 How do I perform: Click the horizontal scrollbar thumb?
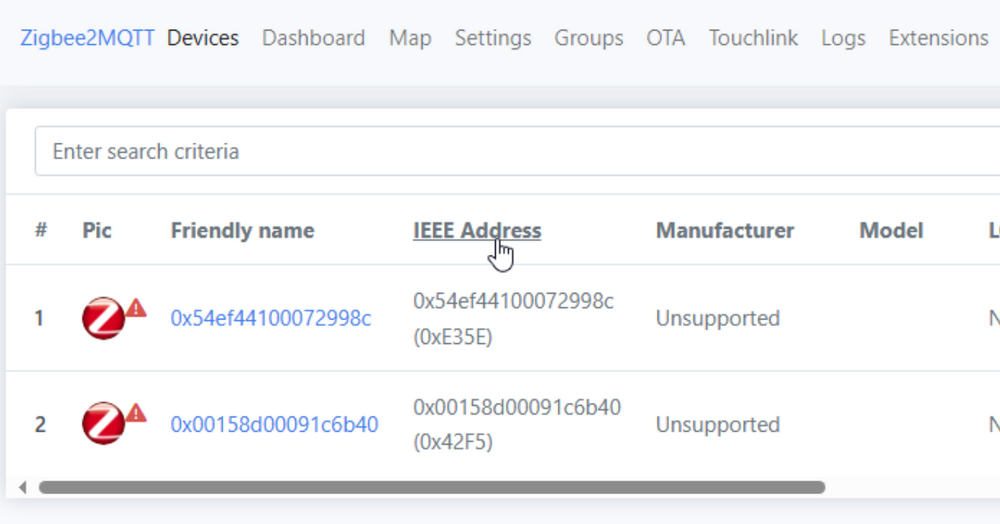click(x=430, y=488)
